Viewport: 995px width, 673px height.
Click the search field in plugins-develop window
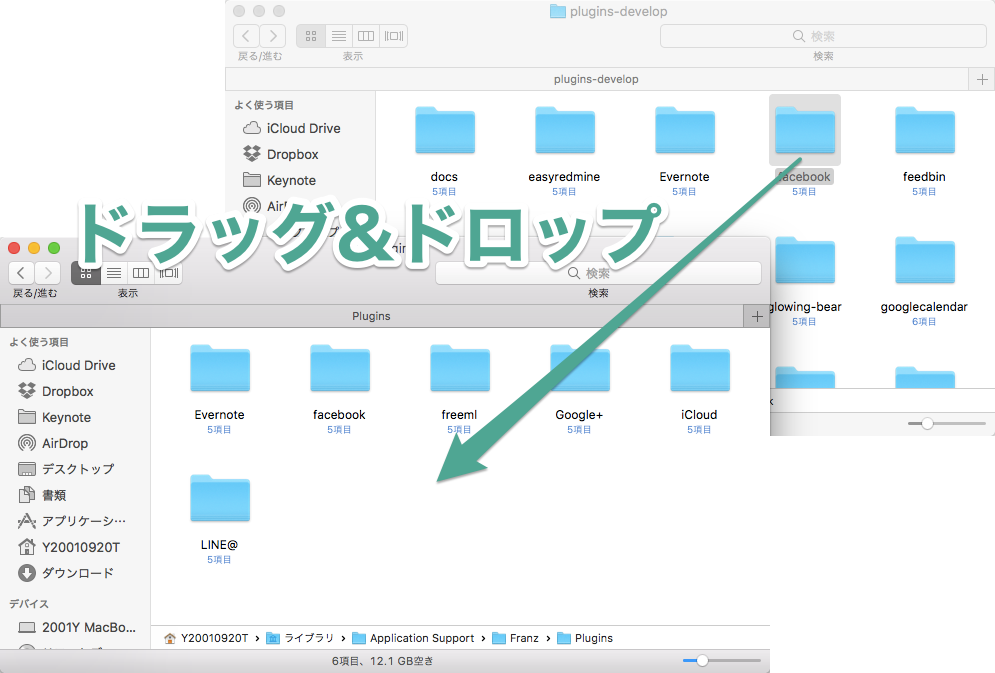(x=823, y=36)
